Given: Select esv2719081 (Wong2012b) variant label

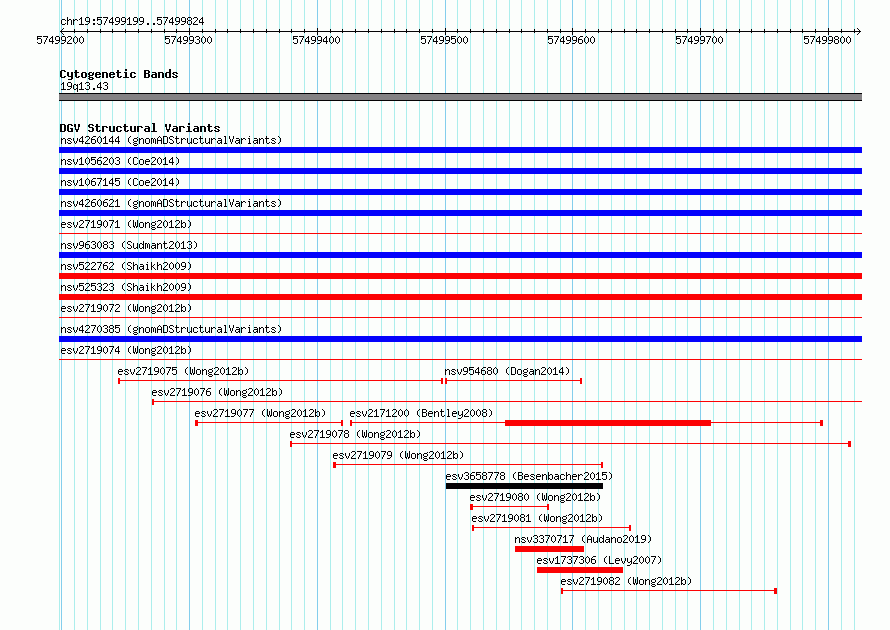Looking at the screenshot, I should coord(537,518).
